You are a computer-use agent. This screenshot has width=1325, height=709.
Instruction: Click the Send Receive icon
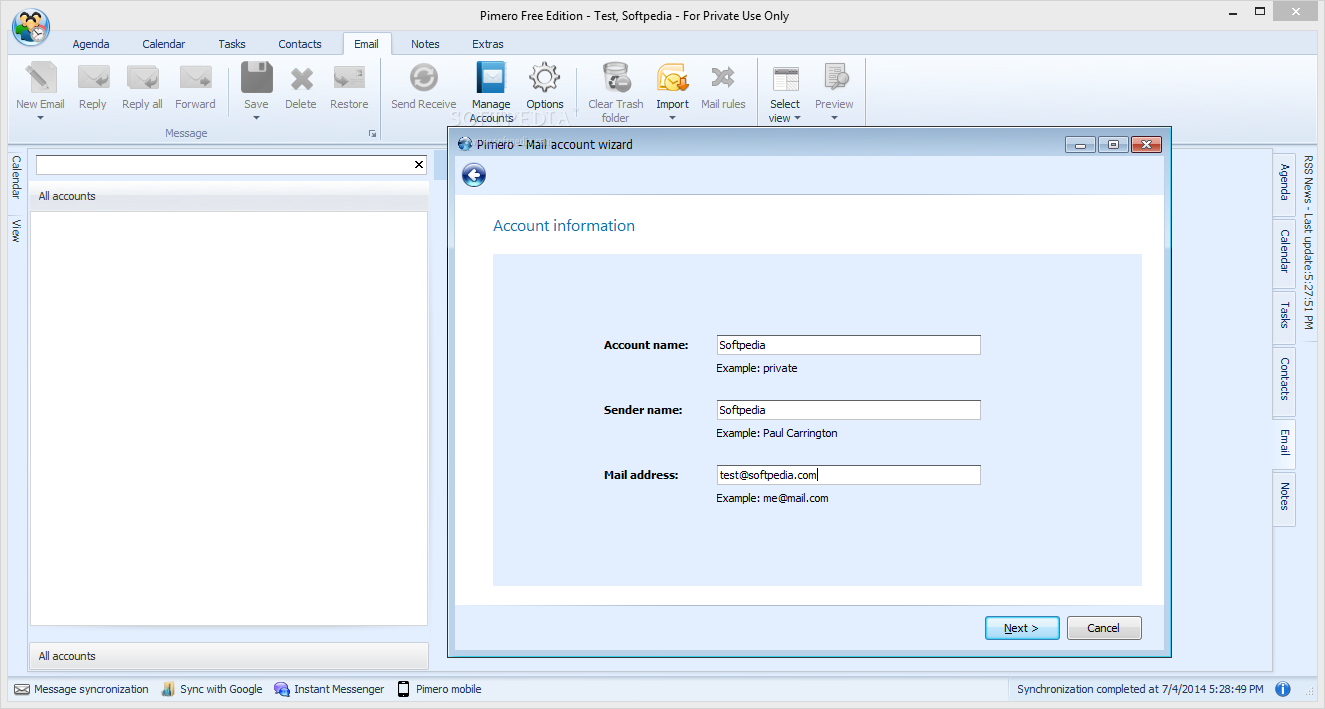pyautogui.click(x=424, y=78)
